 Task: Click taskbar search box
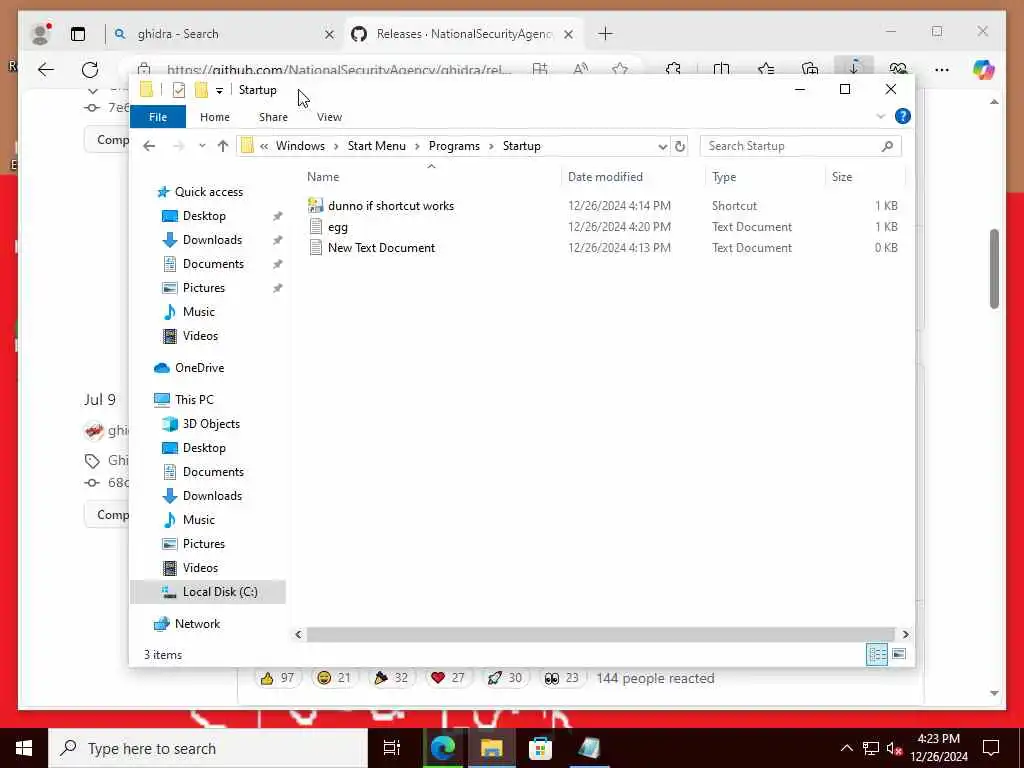(x=208, y=748)
